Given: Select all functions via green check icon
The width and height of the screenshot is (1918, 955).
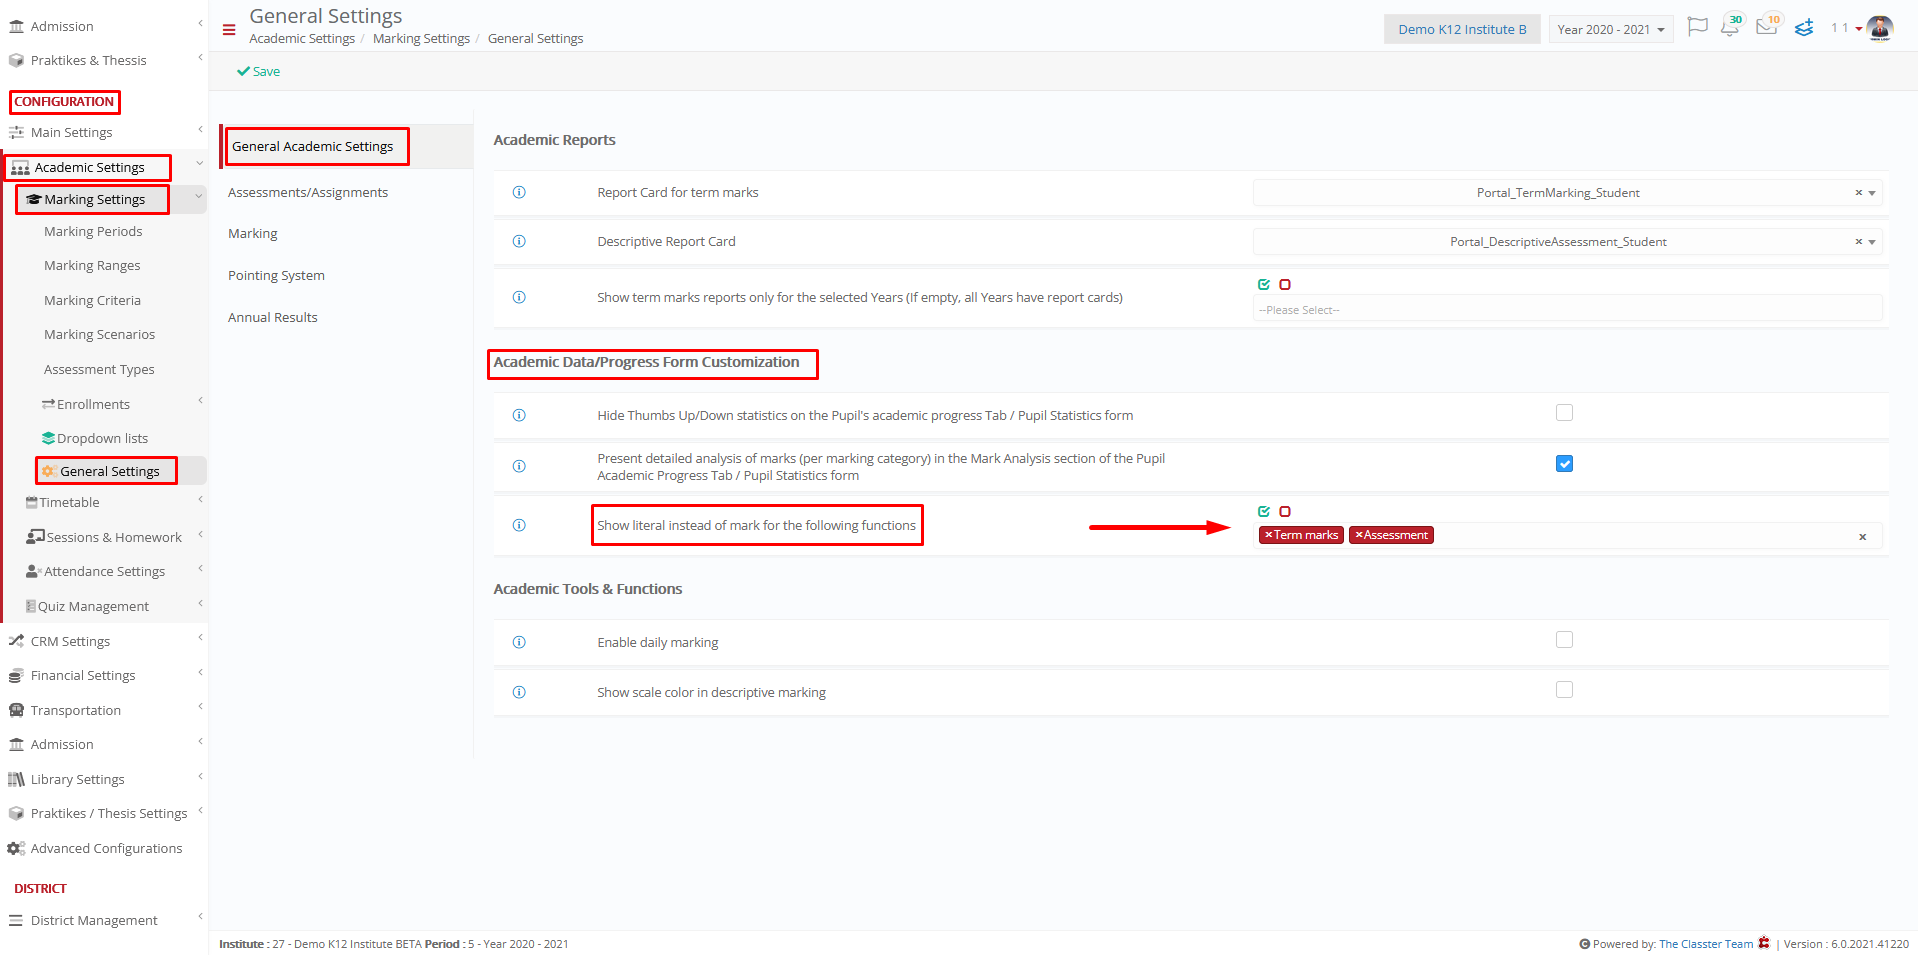Looking at the screenshot, I should point(1264,512).
